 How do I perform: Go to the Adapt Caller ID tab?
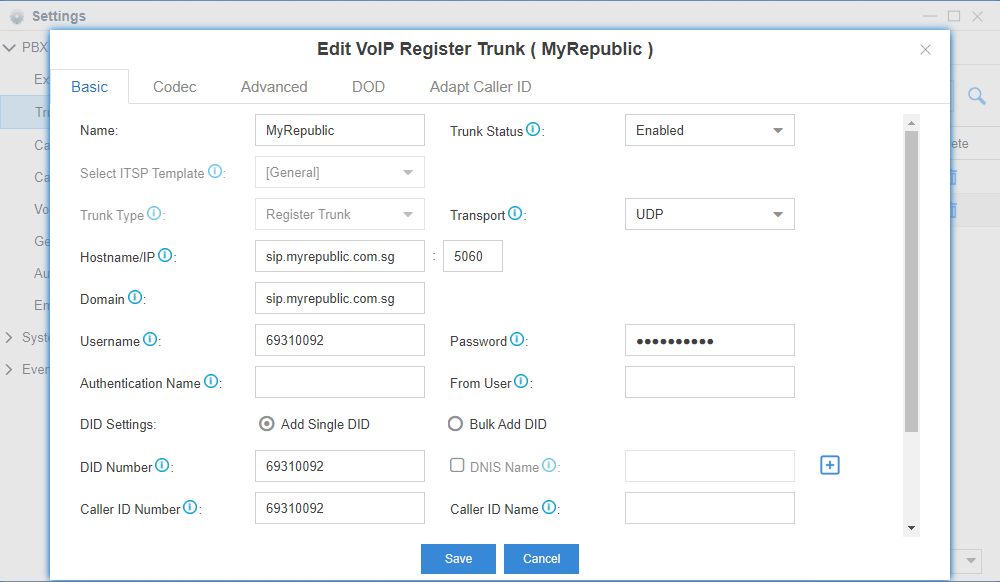tap(480, 87)
